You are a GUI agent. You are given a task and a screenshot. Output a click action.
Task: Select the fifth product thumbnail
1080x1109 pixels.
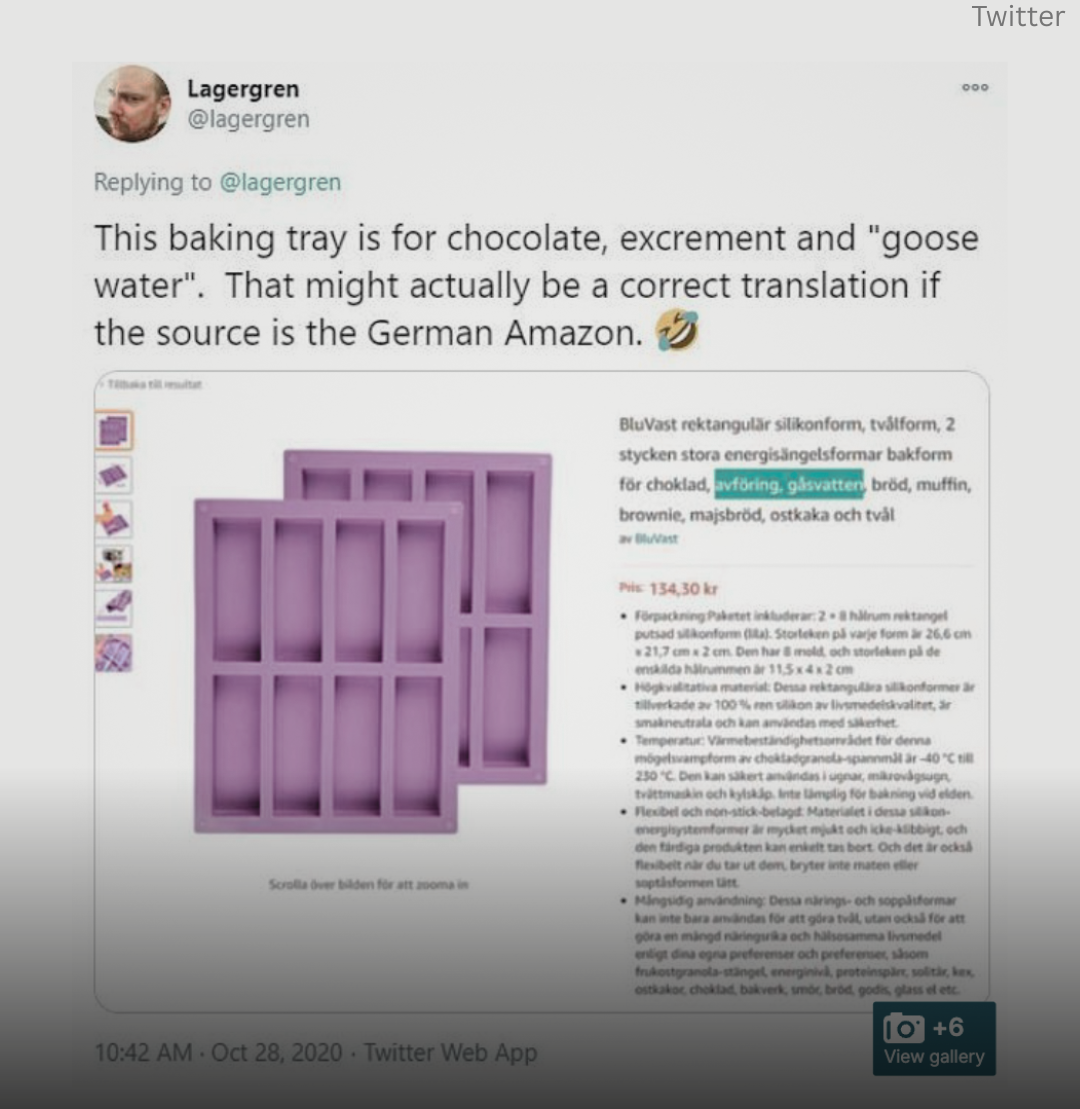[x=114, y=608]
